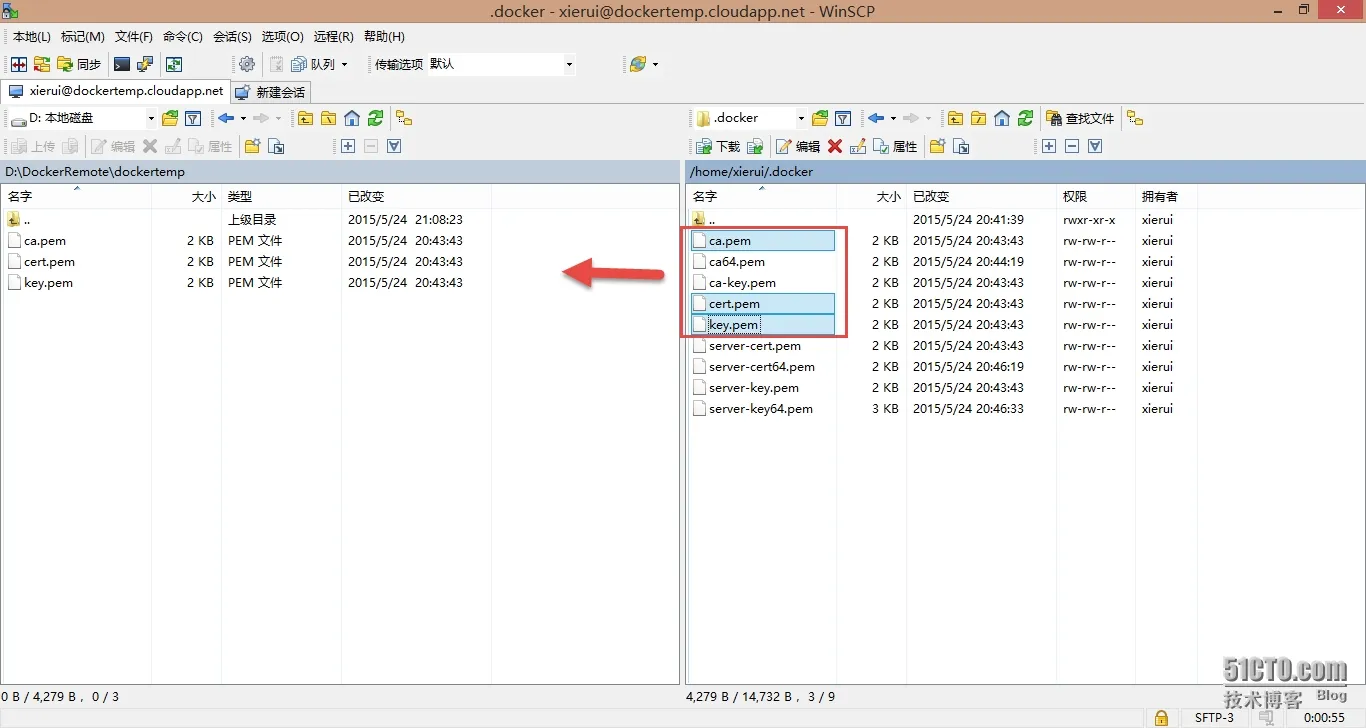Click the Preferences gear icon
The width and height of the screenshot is (1366, 728).
point(247,64)
